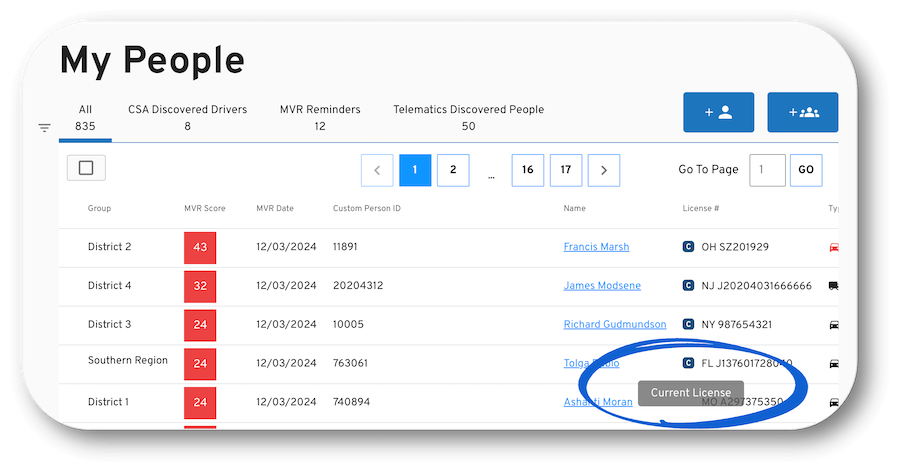Click the add single person button
Viewport: 900px width, 472px height.
pos(718,112)
